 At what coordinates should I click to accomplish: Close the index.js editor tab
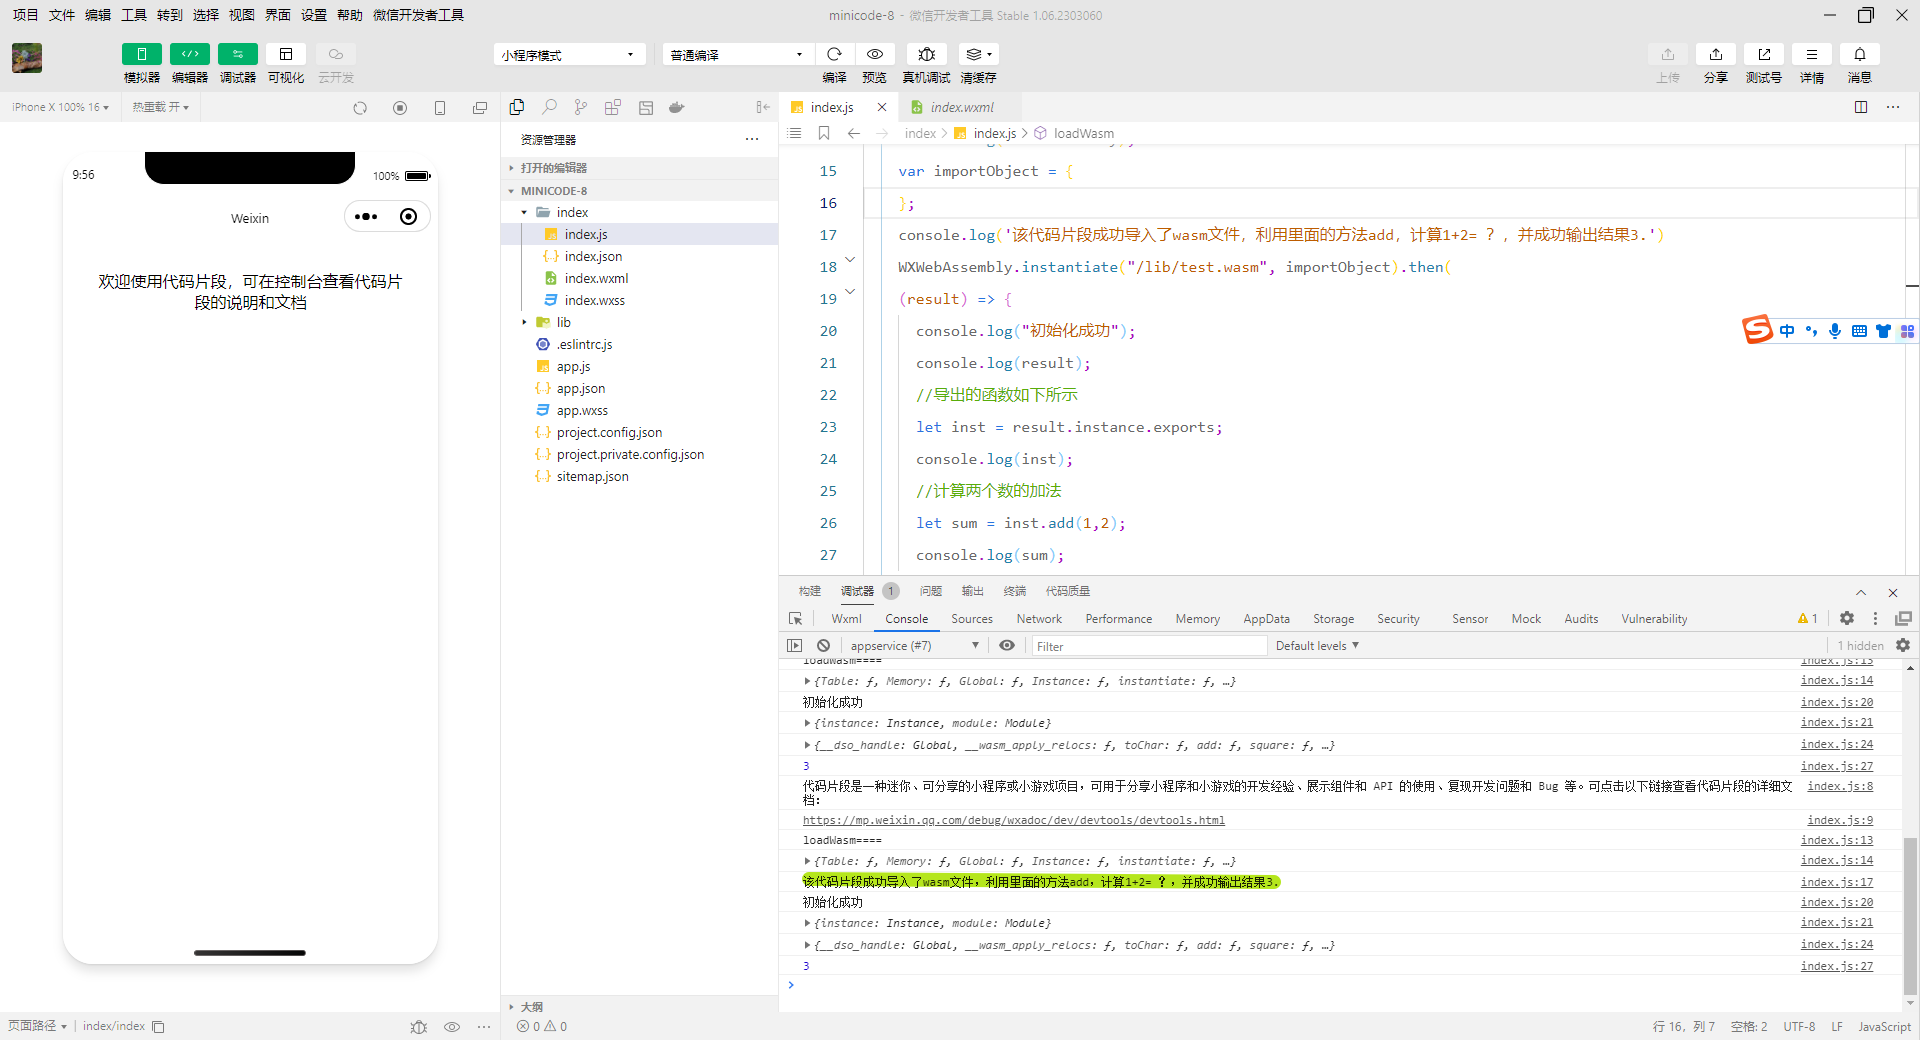[x=881, y=107]
